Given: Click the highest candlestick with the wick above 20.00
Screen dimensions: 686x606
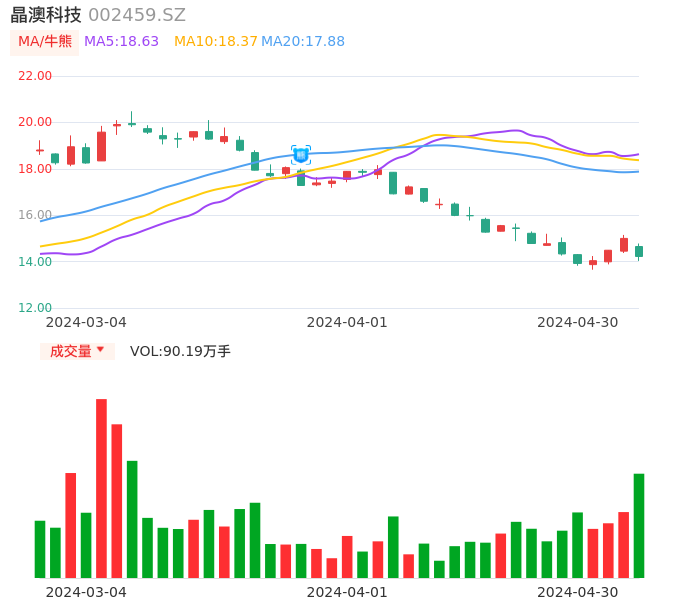Looking at the screenshot, I should tap(132, 119).
